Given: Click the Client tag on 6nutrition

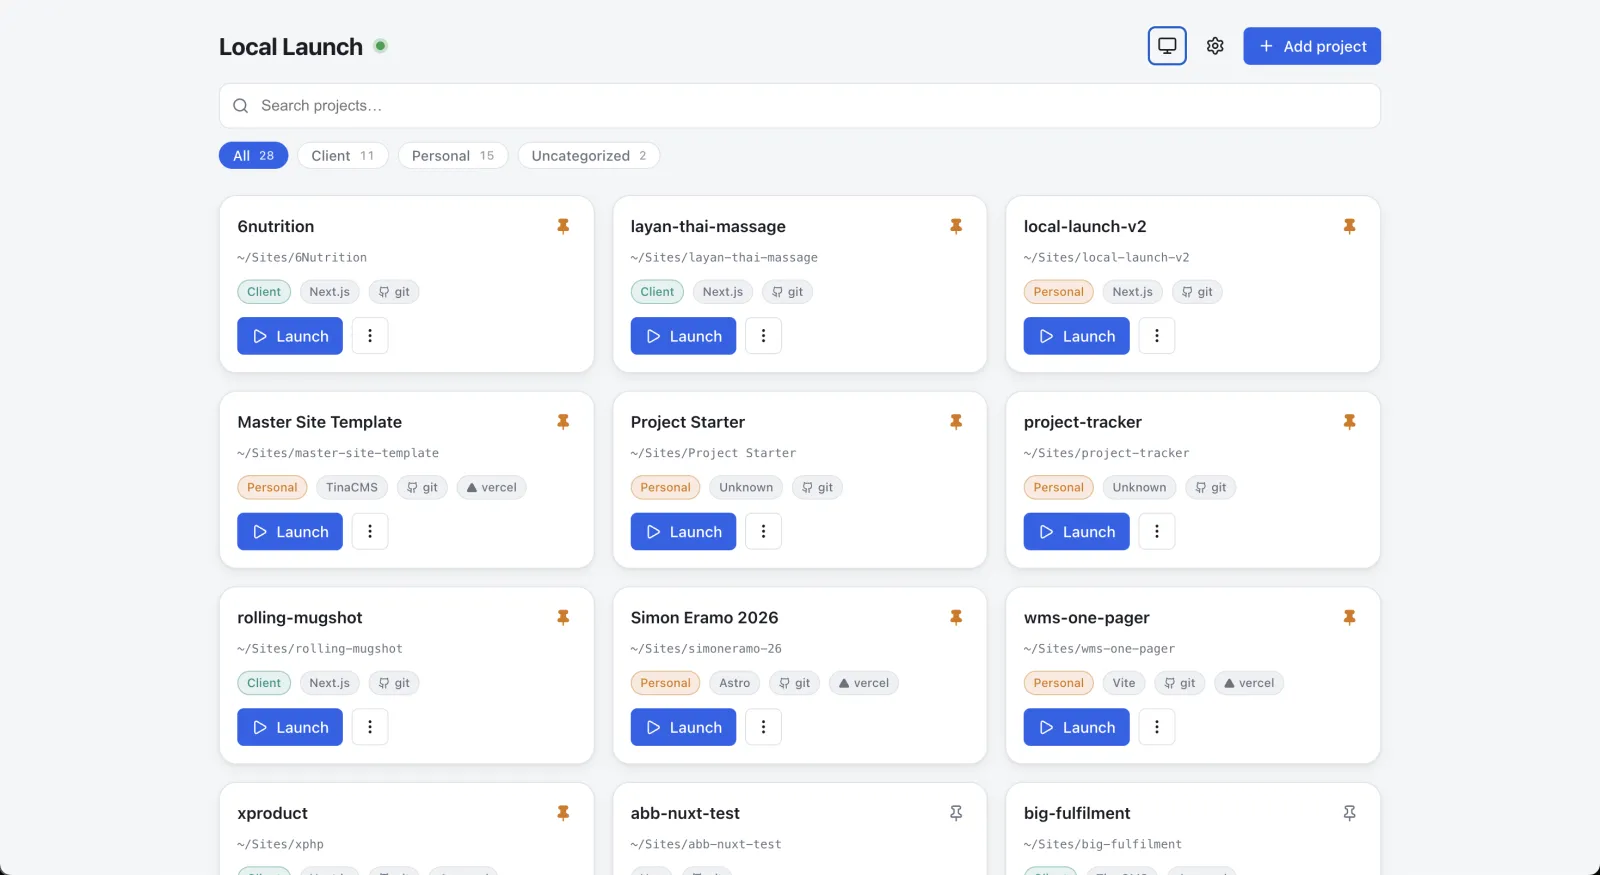Looking at the screenshot, I should pyautogui.click(x=264, y=292).
